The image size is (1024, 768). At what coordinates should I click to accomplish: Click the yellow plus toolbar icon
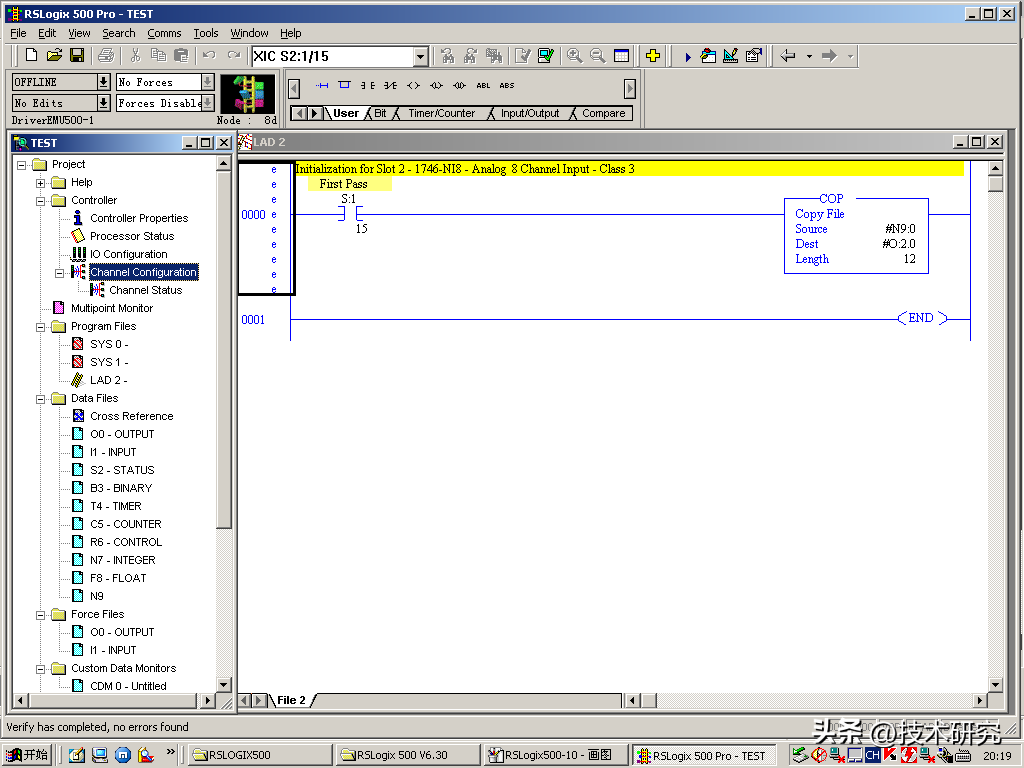coord(653,56)
